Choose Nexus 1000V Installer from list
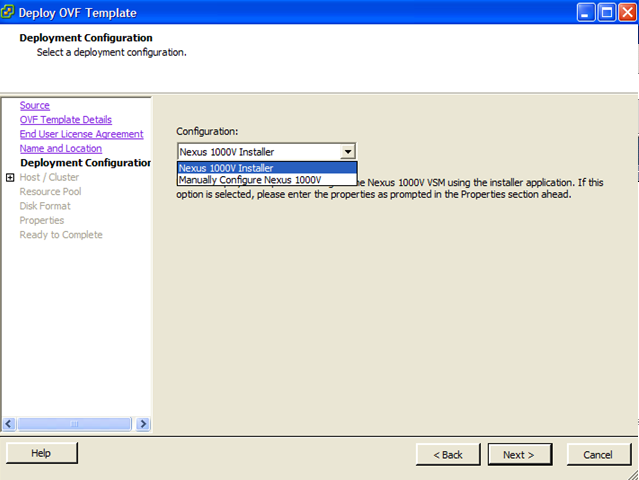Screen dimensions: 639x480 click(x=267, y=168)
